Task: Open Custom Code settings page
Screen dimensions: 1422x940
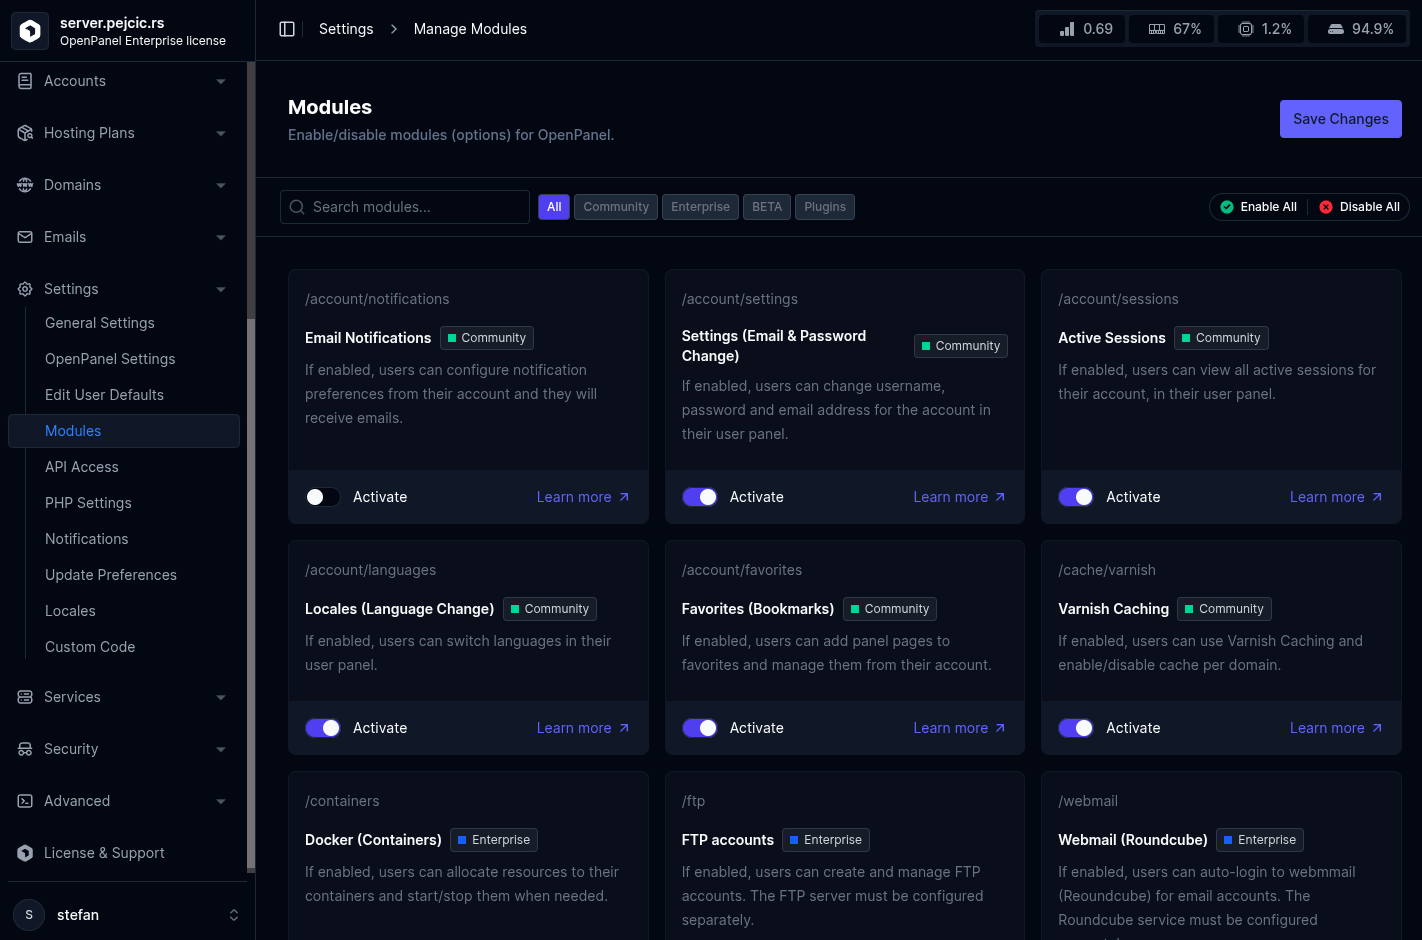Action: pyautogui.click(x=90, y=647)
